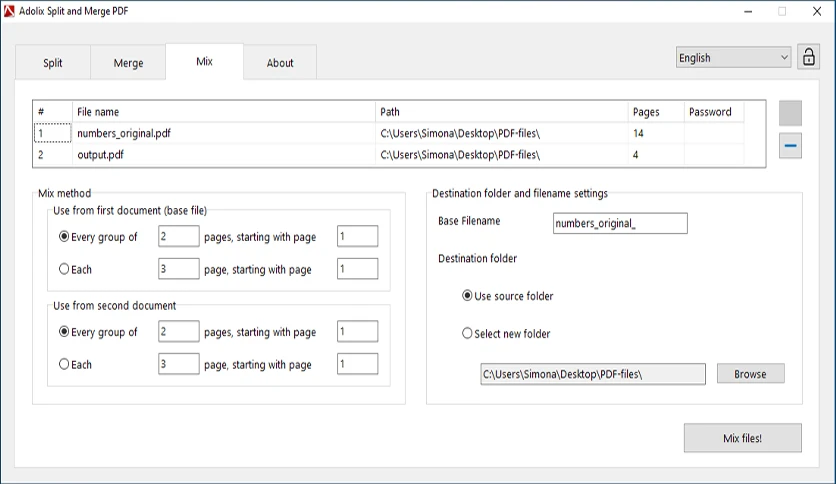Click the Base Filename input field

point(620,223)
